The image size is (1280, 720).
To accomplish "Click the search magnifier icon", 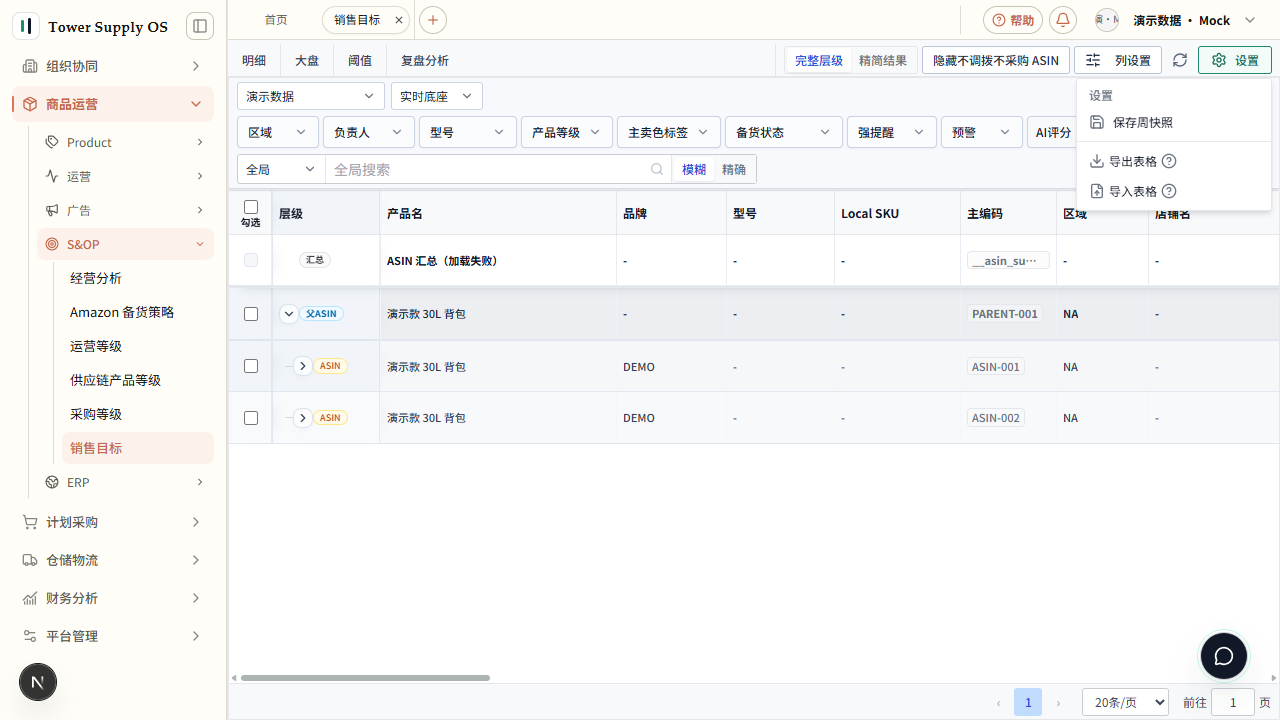I will pyautogui.click(x=657, y=170).
